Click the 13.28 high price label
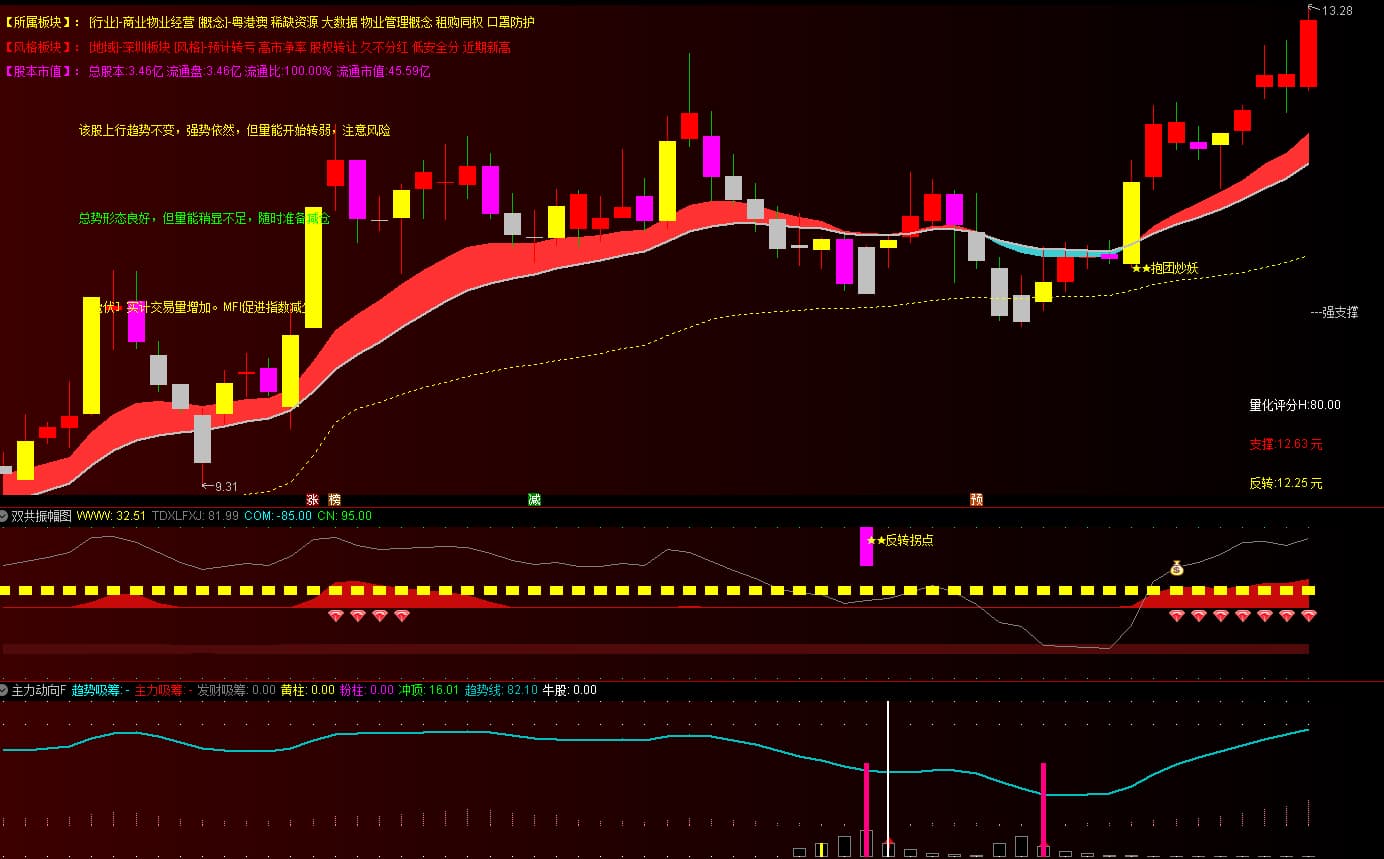The image size is (1384, 859). 1336,11
